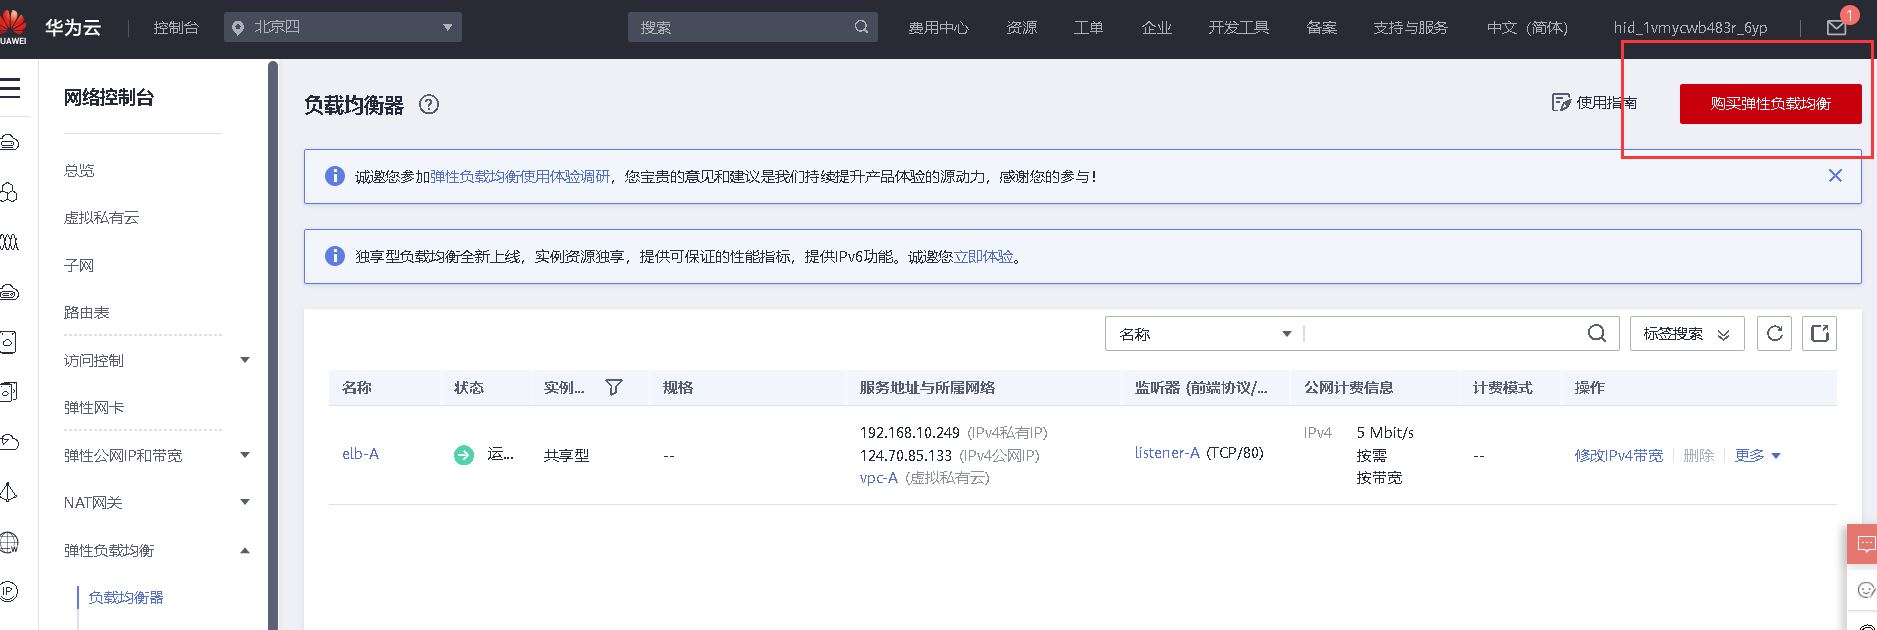Click the 124.70.85.133 public IP text
This screenshot has width=1877, height=630.
[x=905, y=456]
